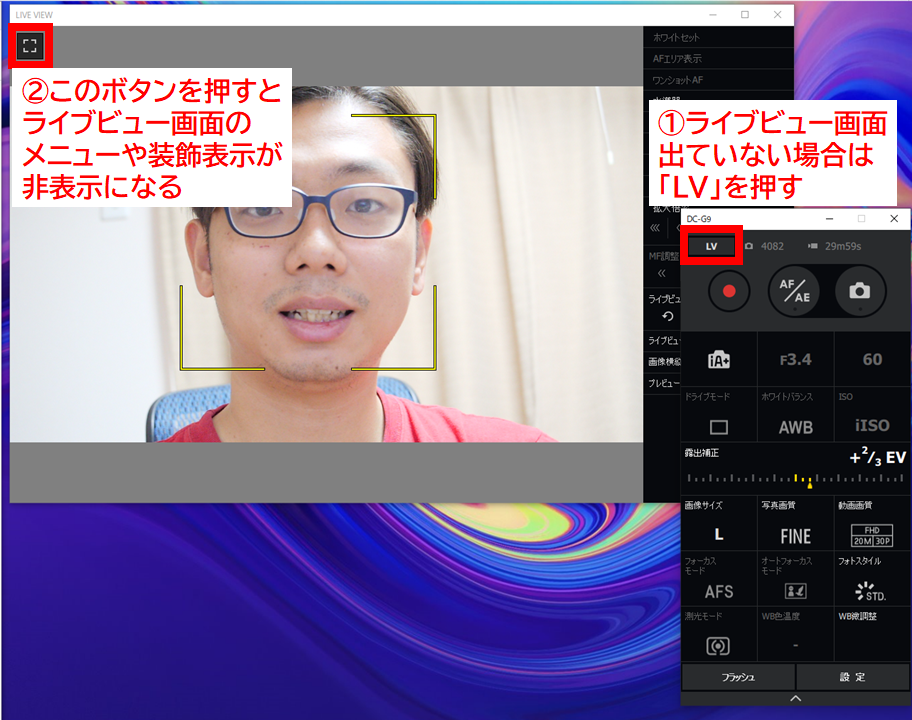Open the AWB white balance setting
The height and width of the screenshot is (720, 912).
coord(796,427)
